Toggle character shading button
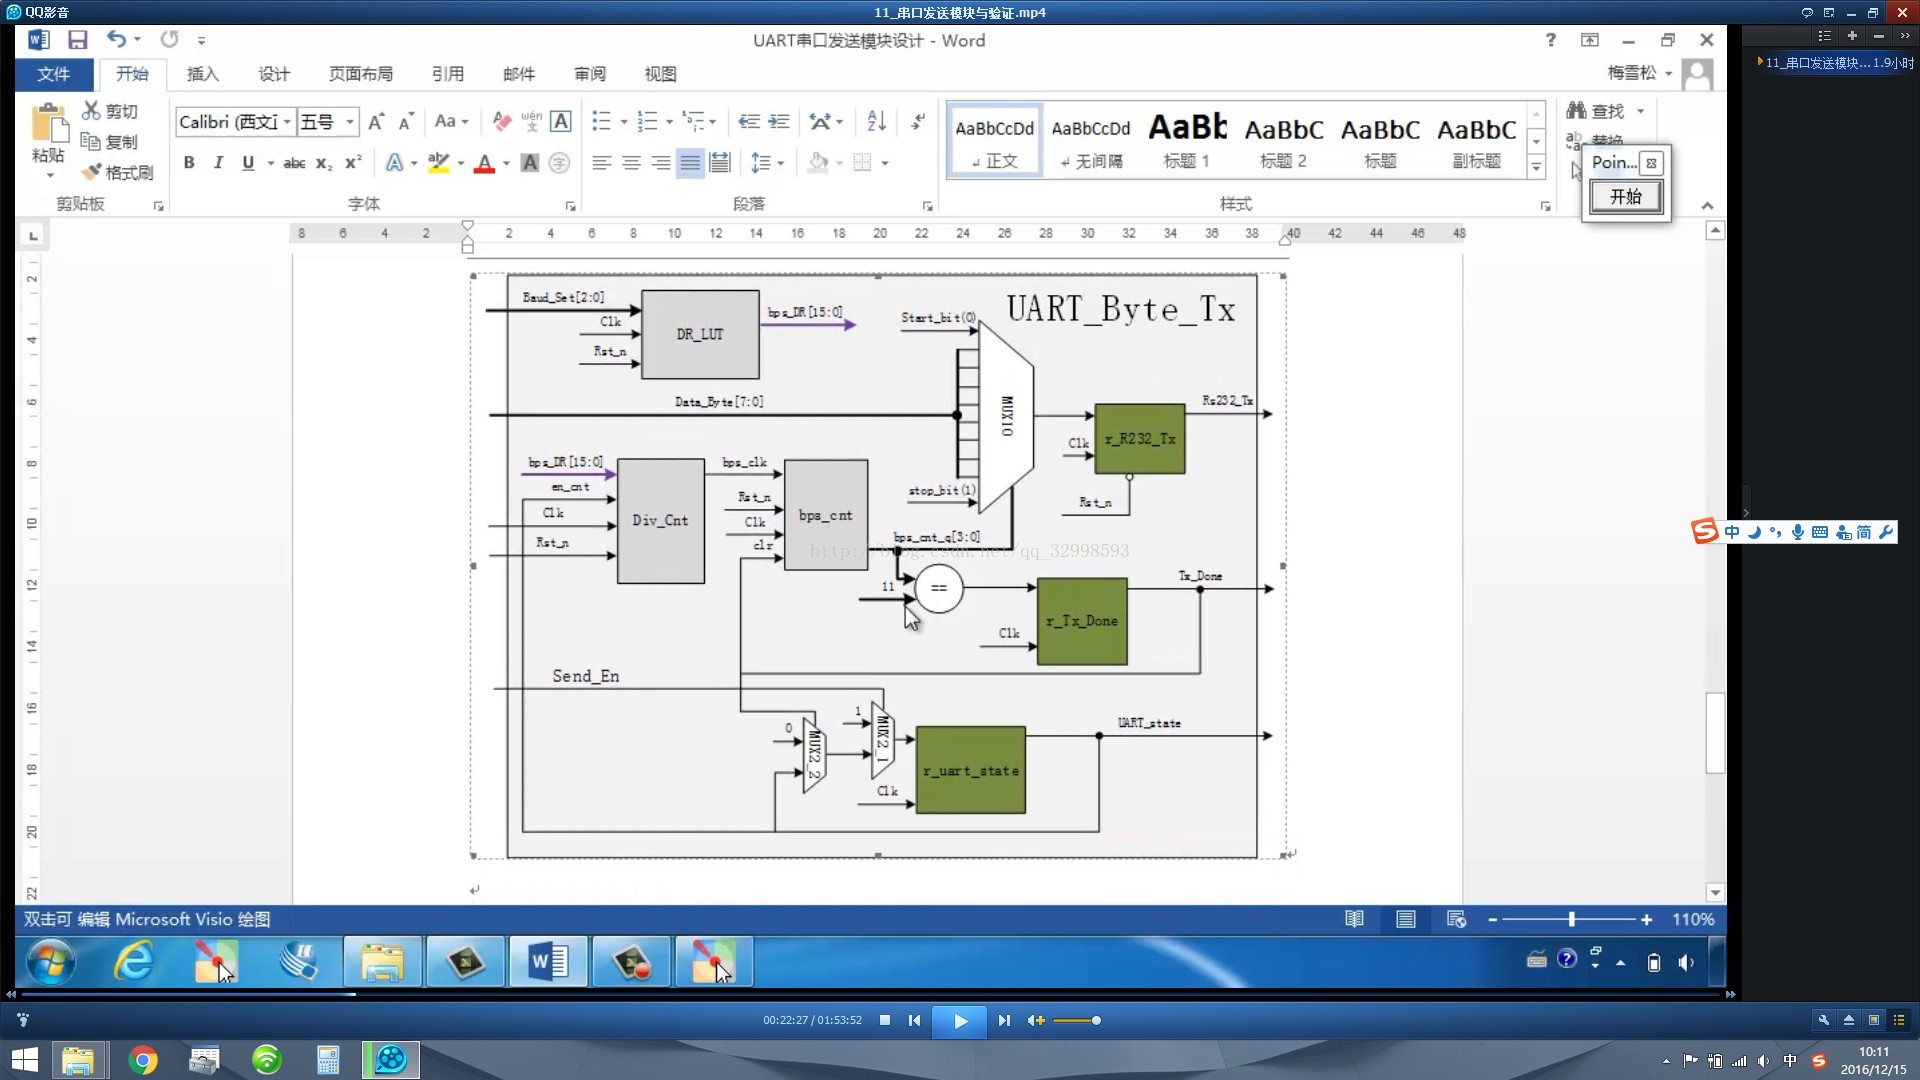Viewport: 1920px width, 1080px height. click(530, 163)
